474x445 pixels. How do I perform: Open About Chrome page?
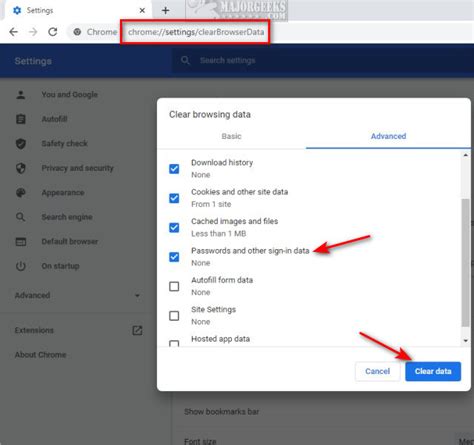(x=40, y=355)
